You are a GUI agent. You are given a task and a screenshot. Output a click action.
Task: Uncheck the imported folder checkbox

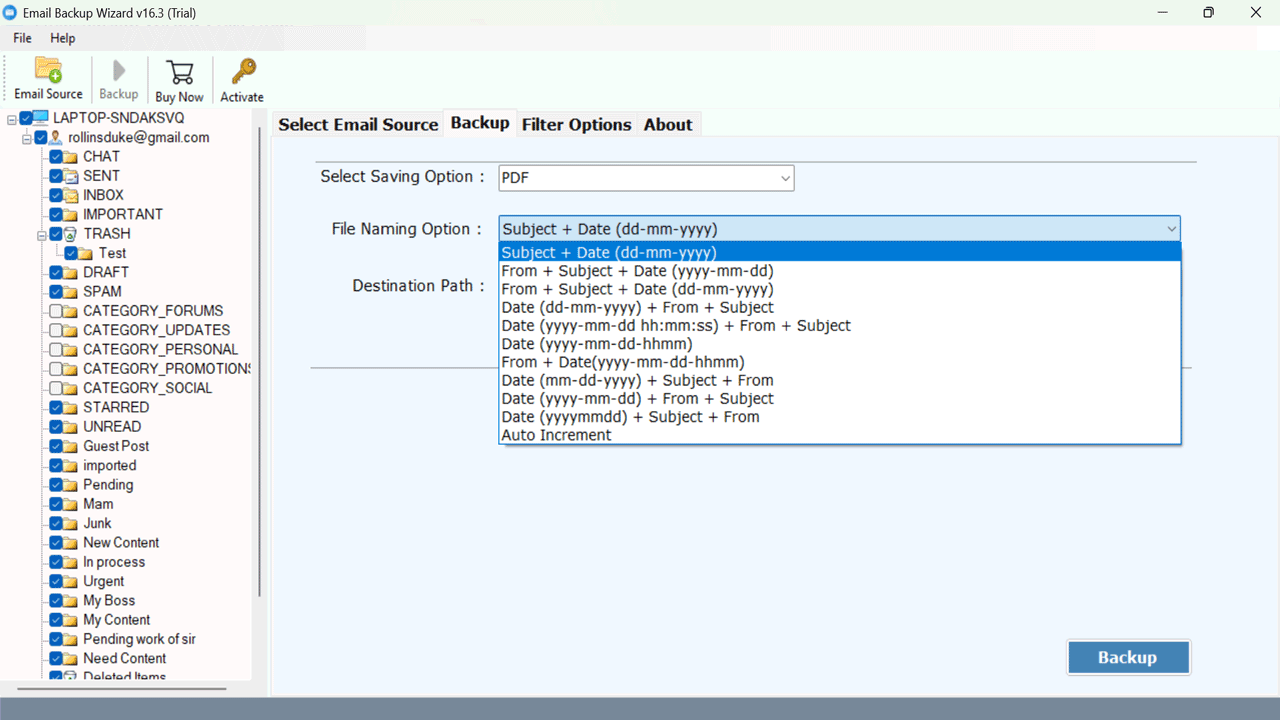coord(56,466)
